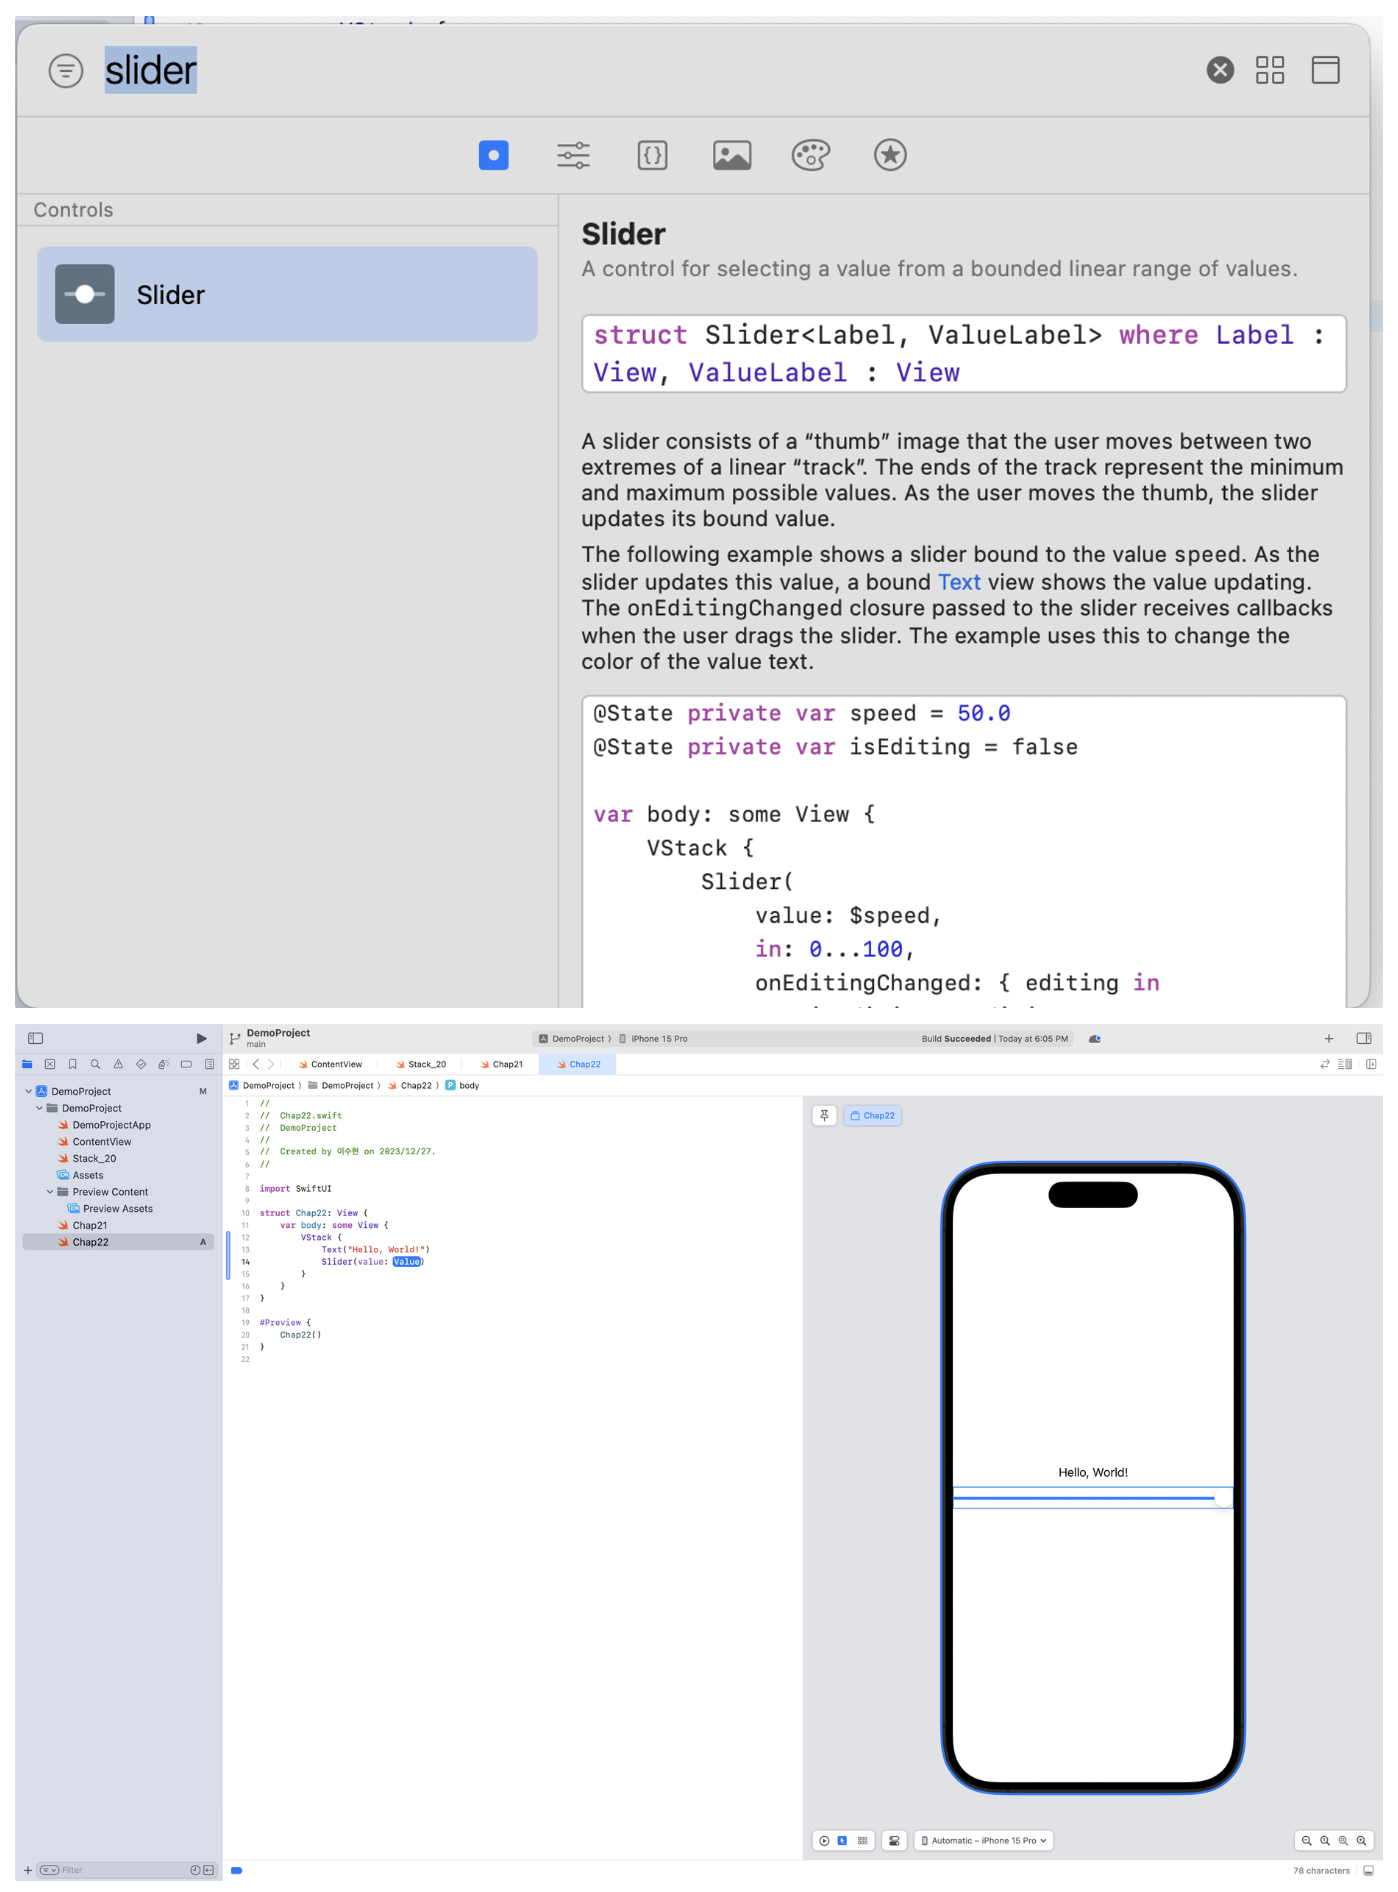Open the debug navigator
The width and height of the screenshot is (1398, 1892).
coord(163,1064)
